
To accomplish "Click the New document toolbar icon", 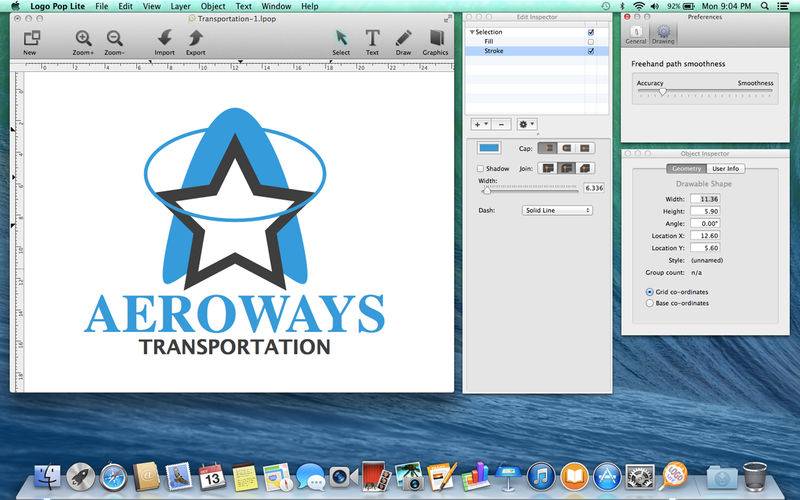I will 32,39.
